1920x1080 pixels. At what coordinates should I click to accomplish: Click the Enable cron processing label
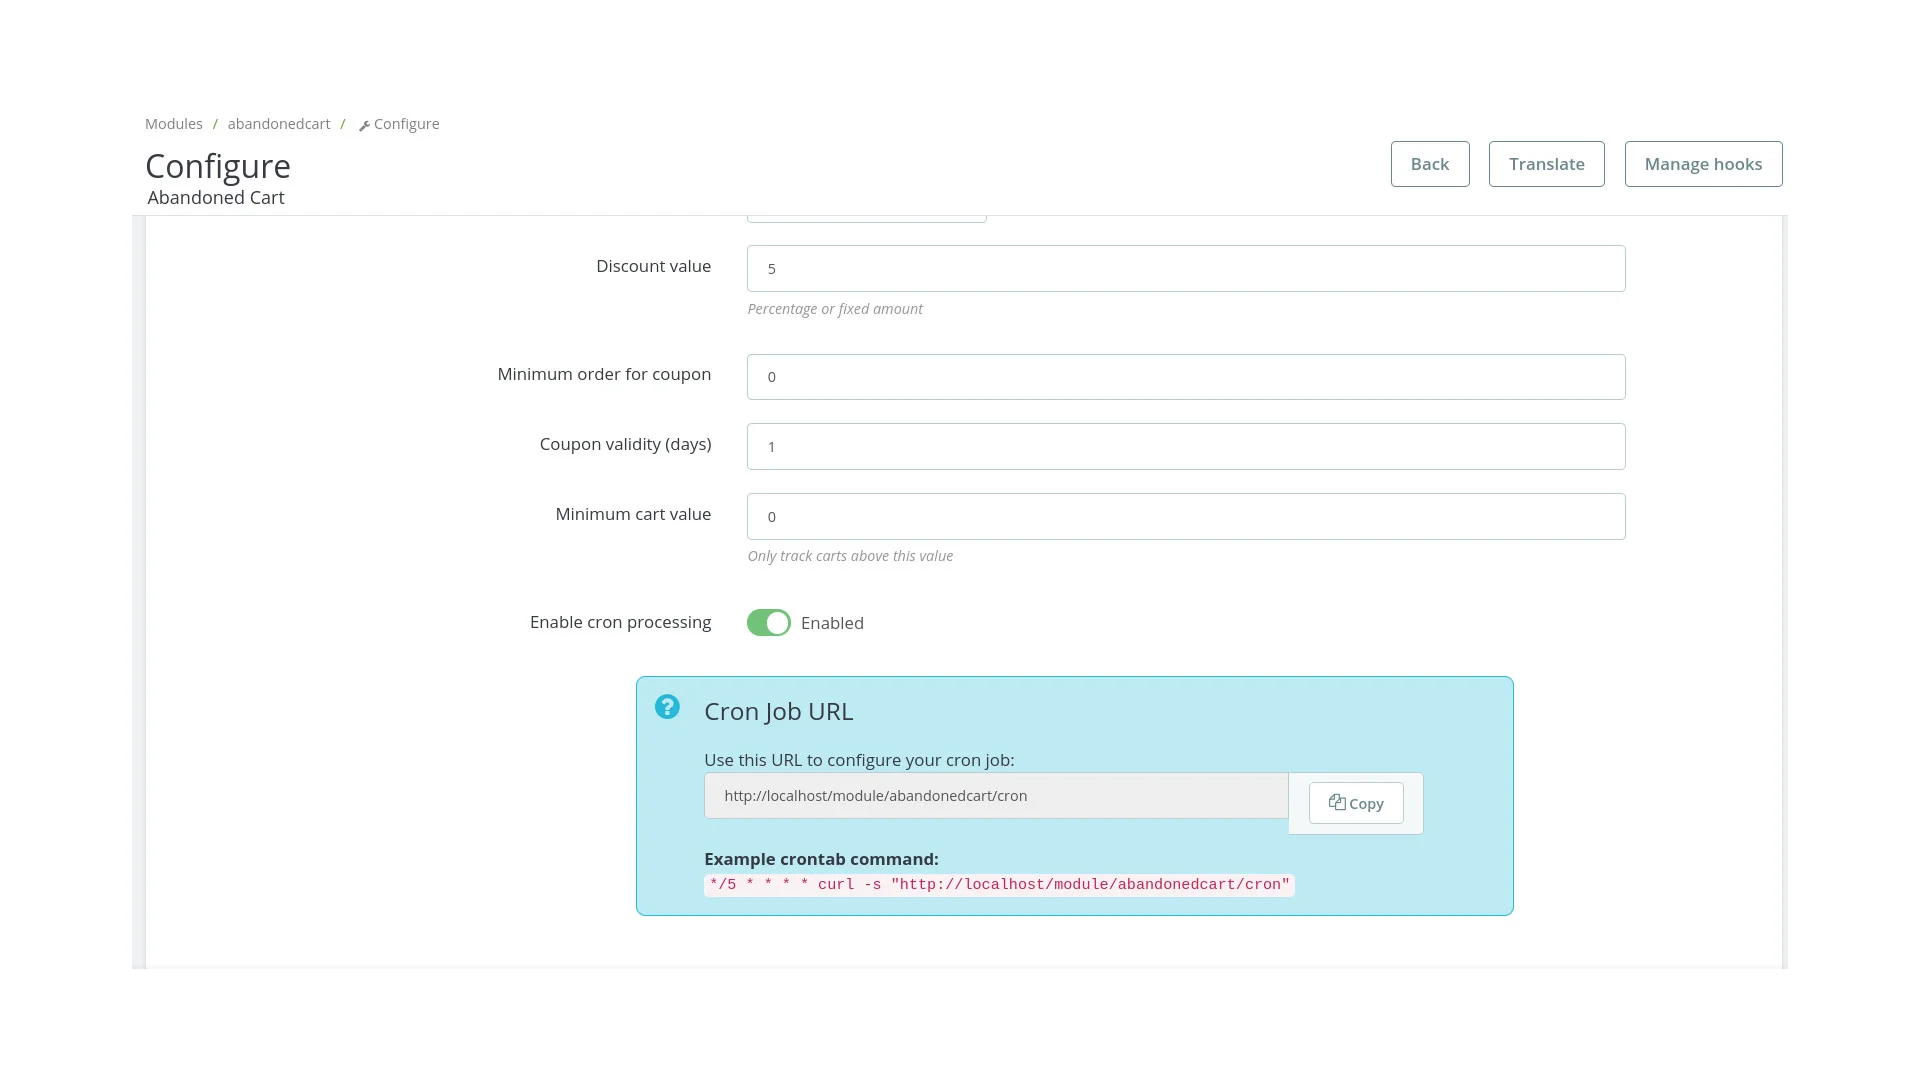pos(620,622)
